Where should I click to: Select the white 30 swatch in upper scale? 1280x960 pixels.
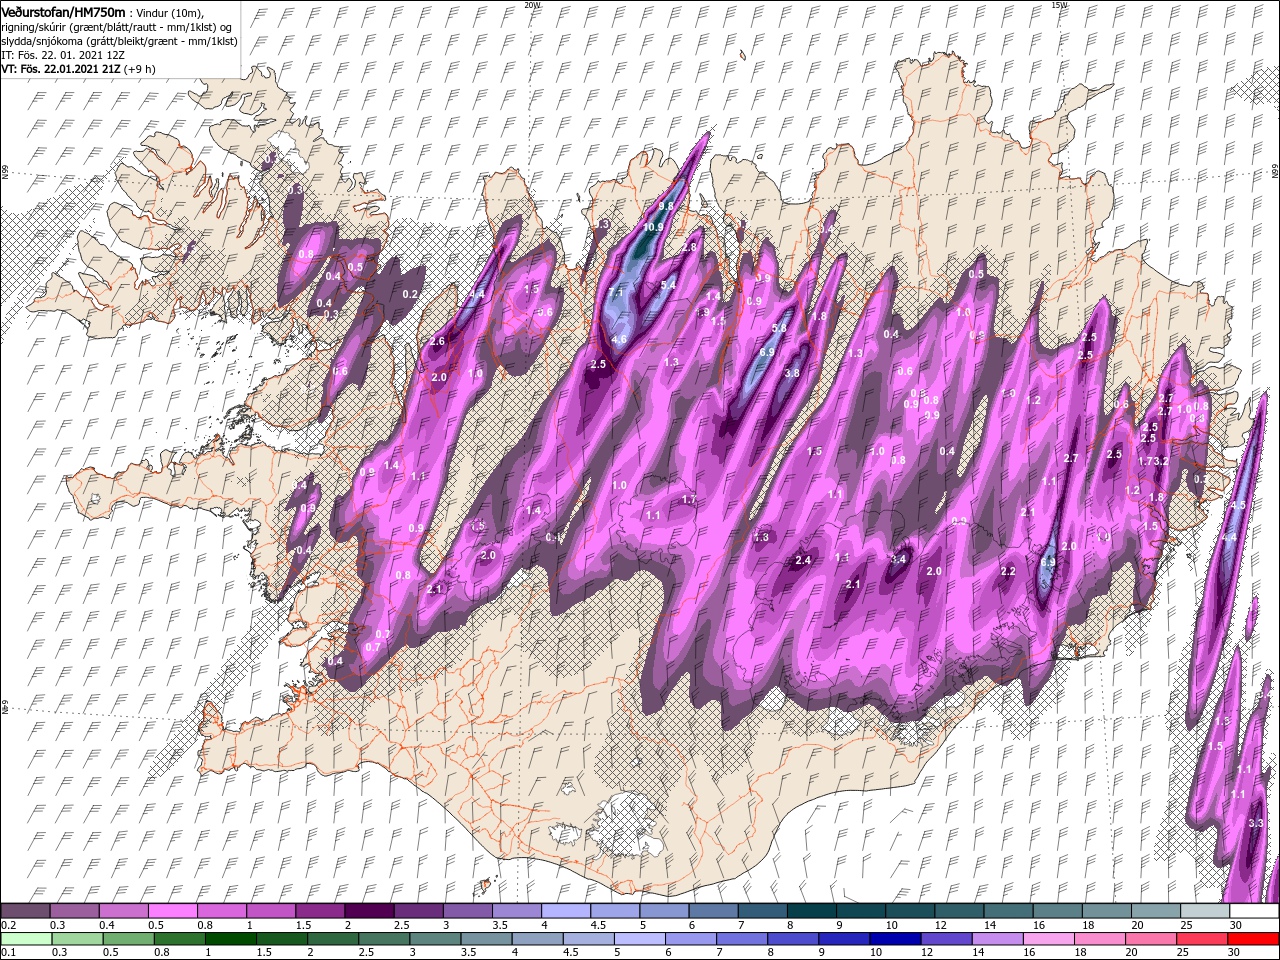(1254, 911)
